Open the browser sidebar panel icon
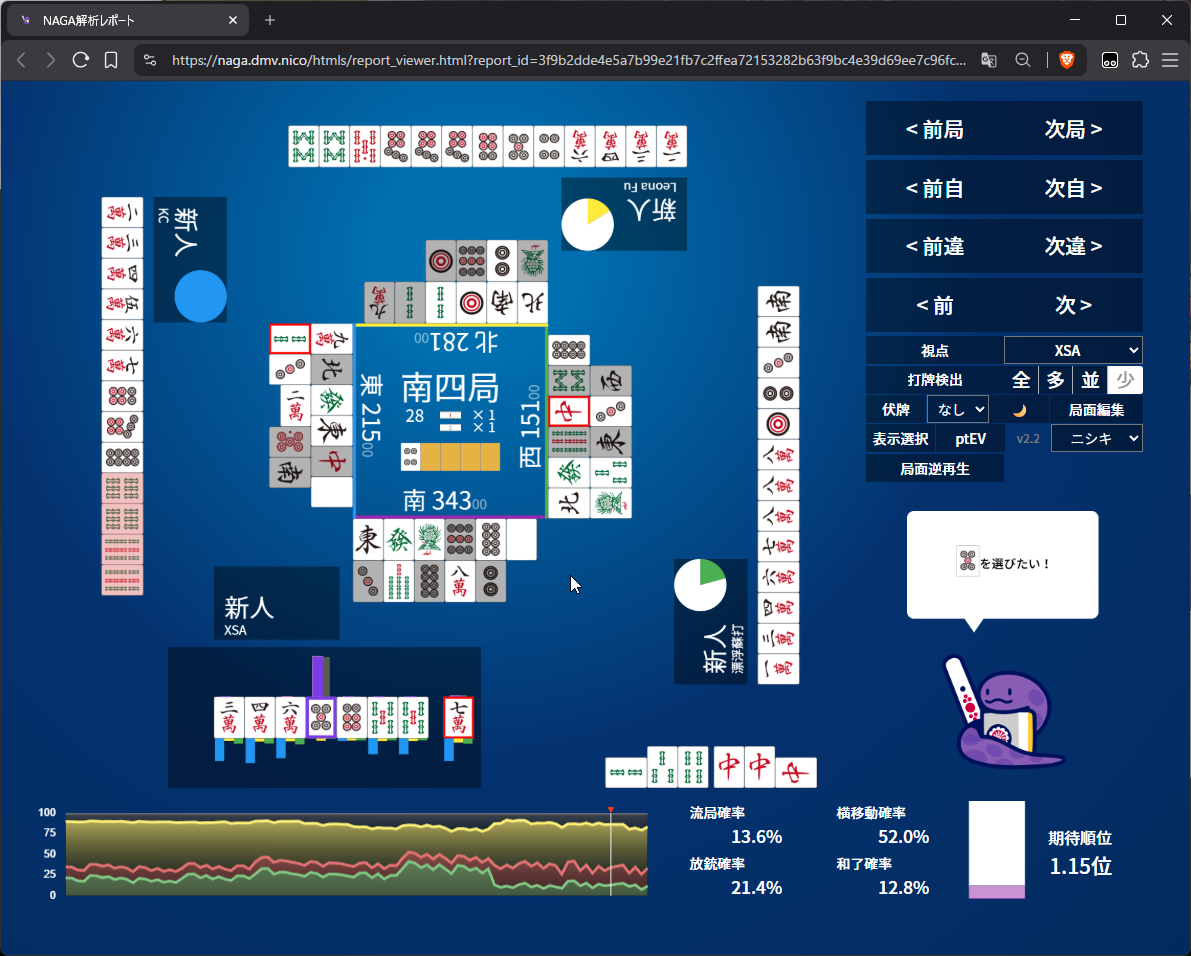This screenshot has height=956, width=1191. tap(1110, 60)
